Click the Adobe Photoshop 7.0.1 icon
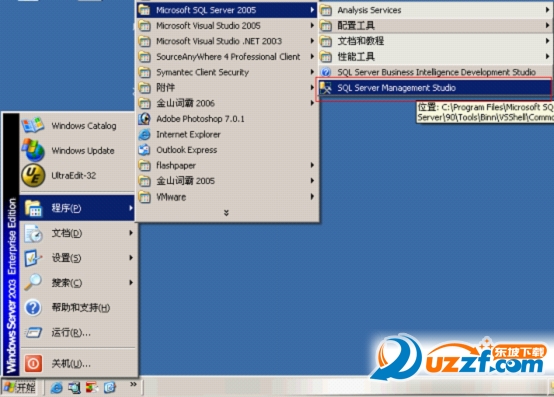This screenshot has height=397, width=554. click(x=144, y=119)
